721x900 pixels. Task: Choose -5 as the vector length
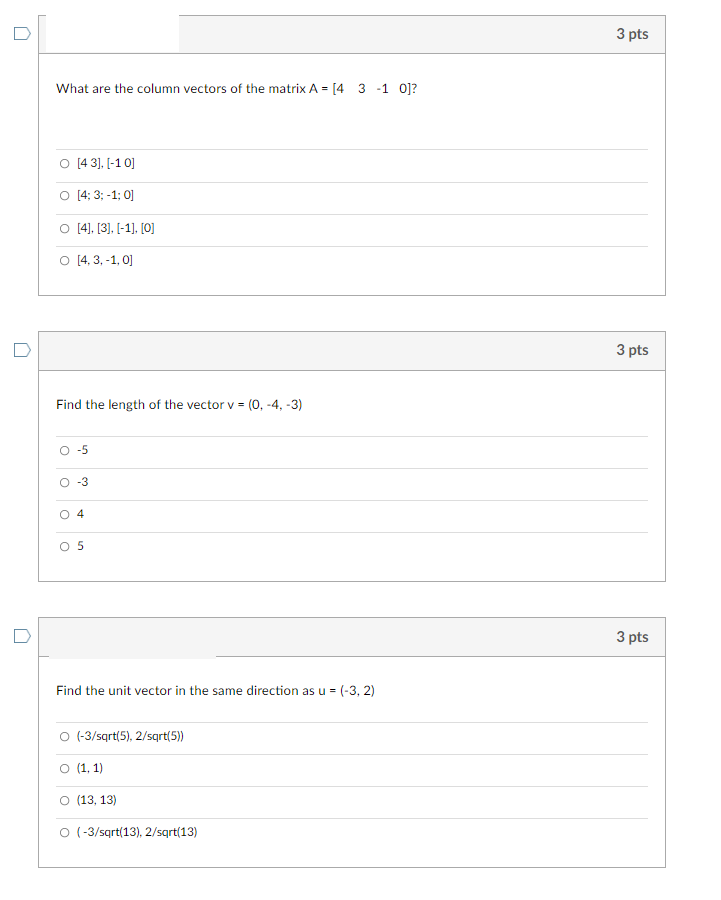click(x=65, y=450)
